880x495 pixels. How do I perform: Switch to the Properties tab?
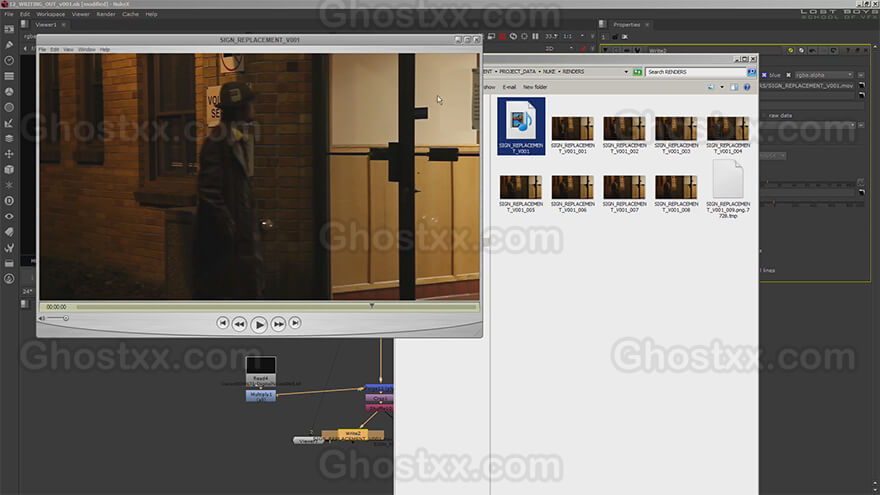click(x=626, y=25)
